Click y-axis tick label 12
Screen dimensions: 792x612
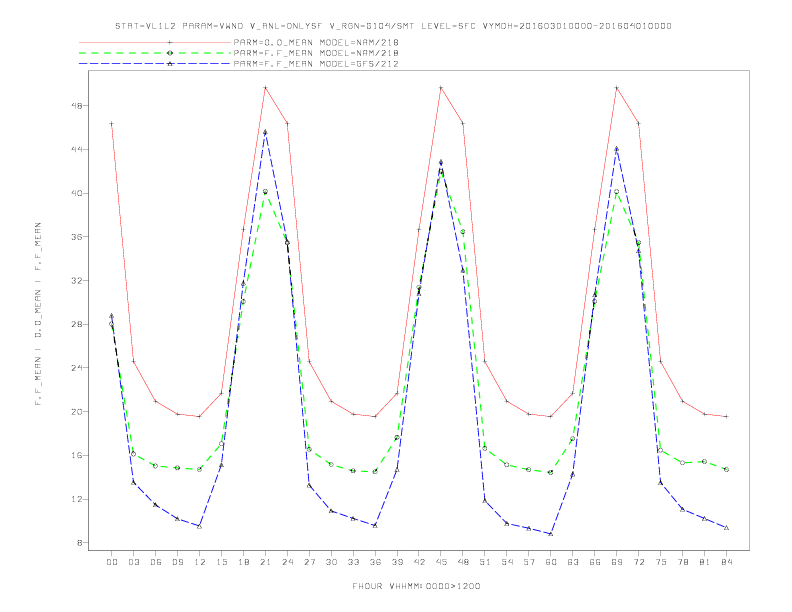pos(77,499)
